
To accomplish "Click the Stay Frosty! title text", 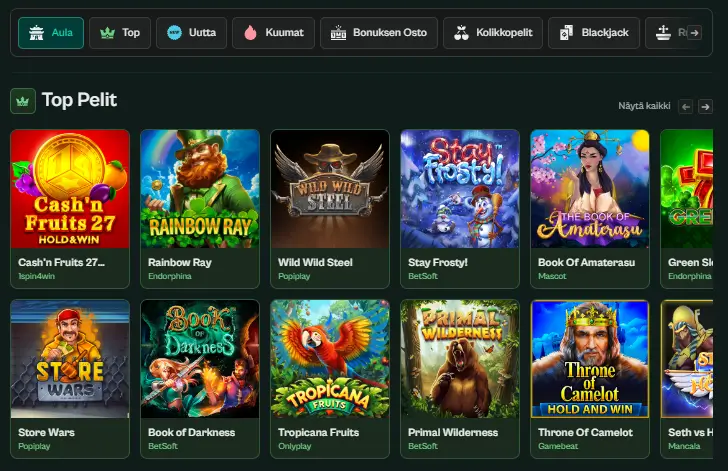I will 438,262.
